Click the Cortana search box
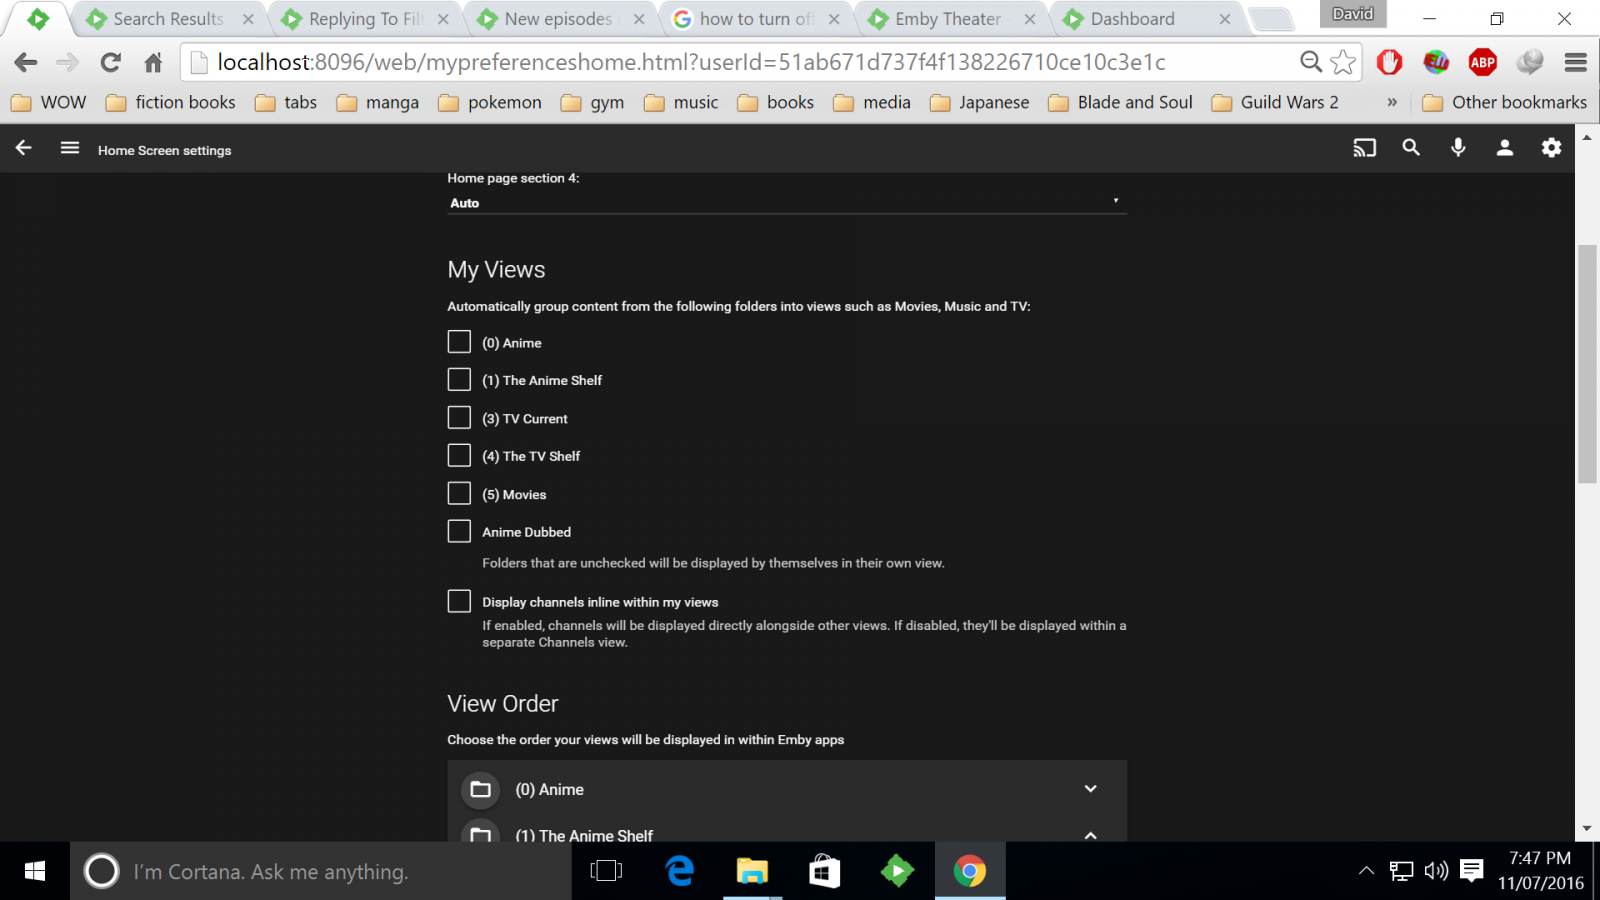The width and height of the screenshot is (1600, 900). [x=321, y=871]
